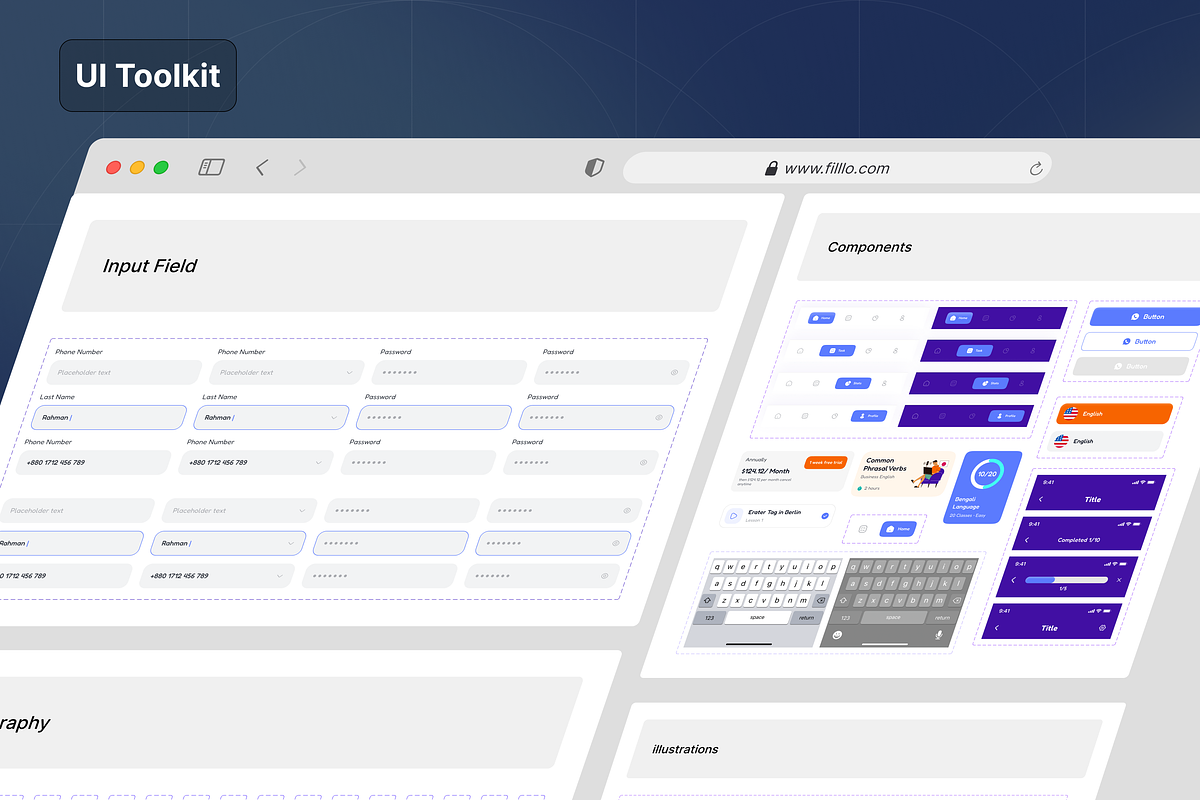
Task: Toggle the eye icon in the unlabeled Placeholder-text row
Action: [x=627, y=510]
